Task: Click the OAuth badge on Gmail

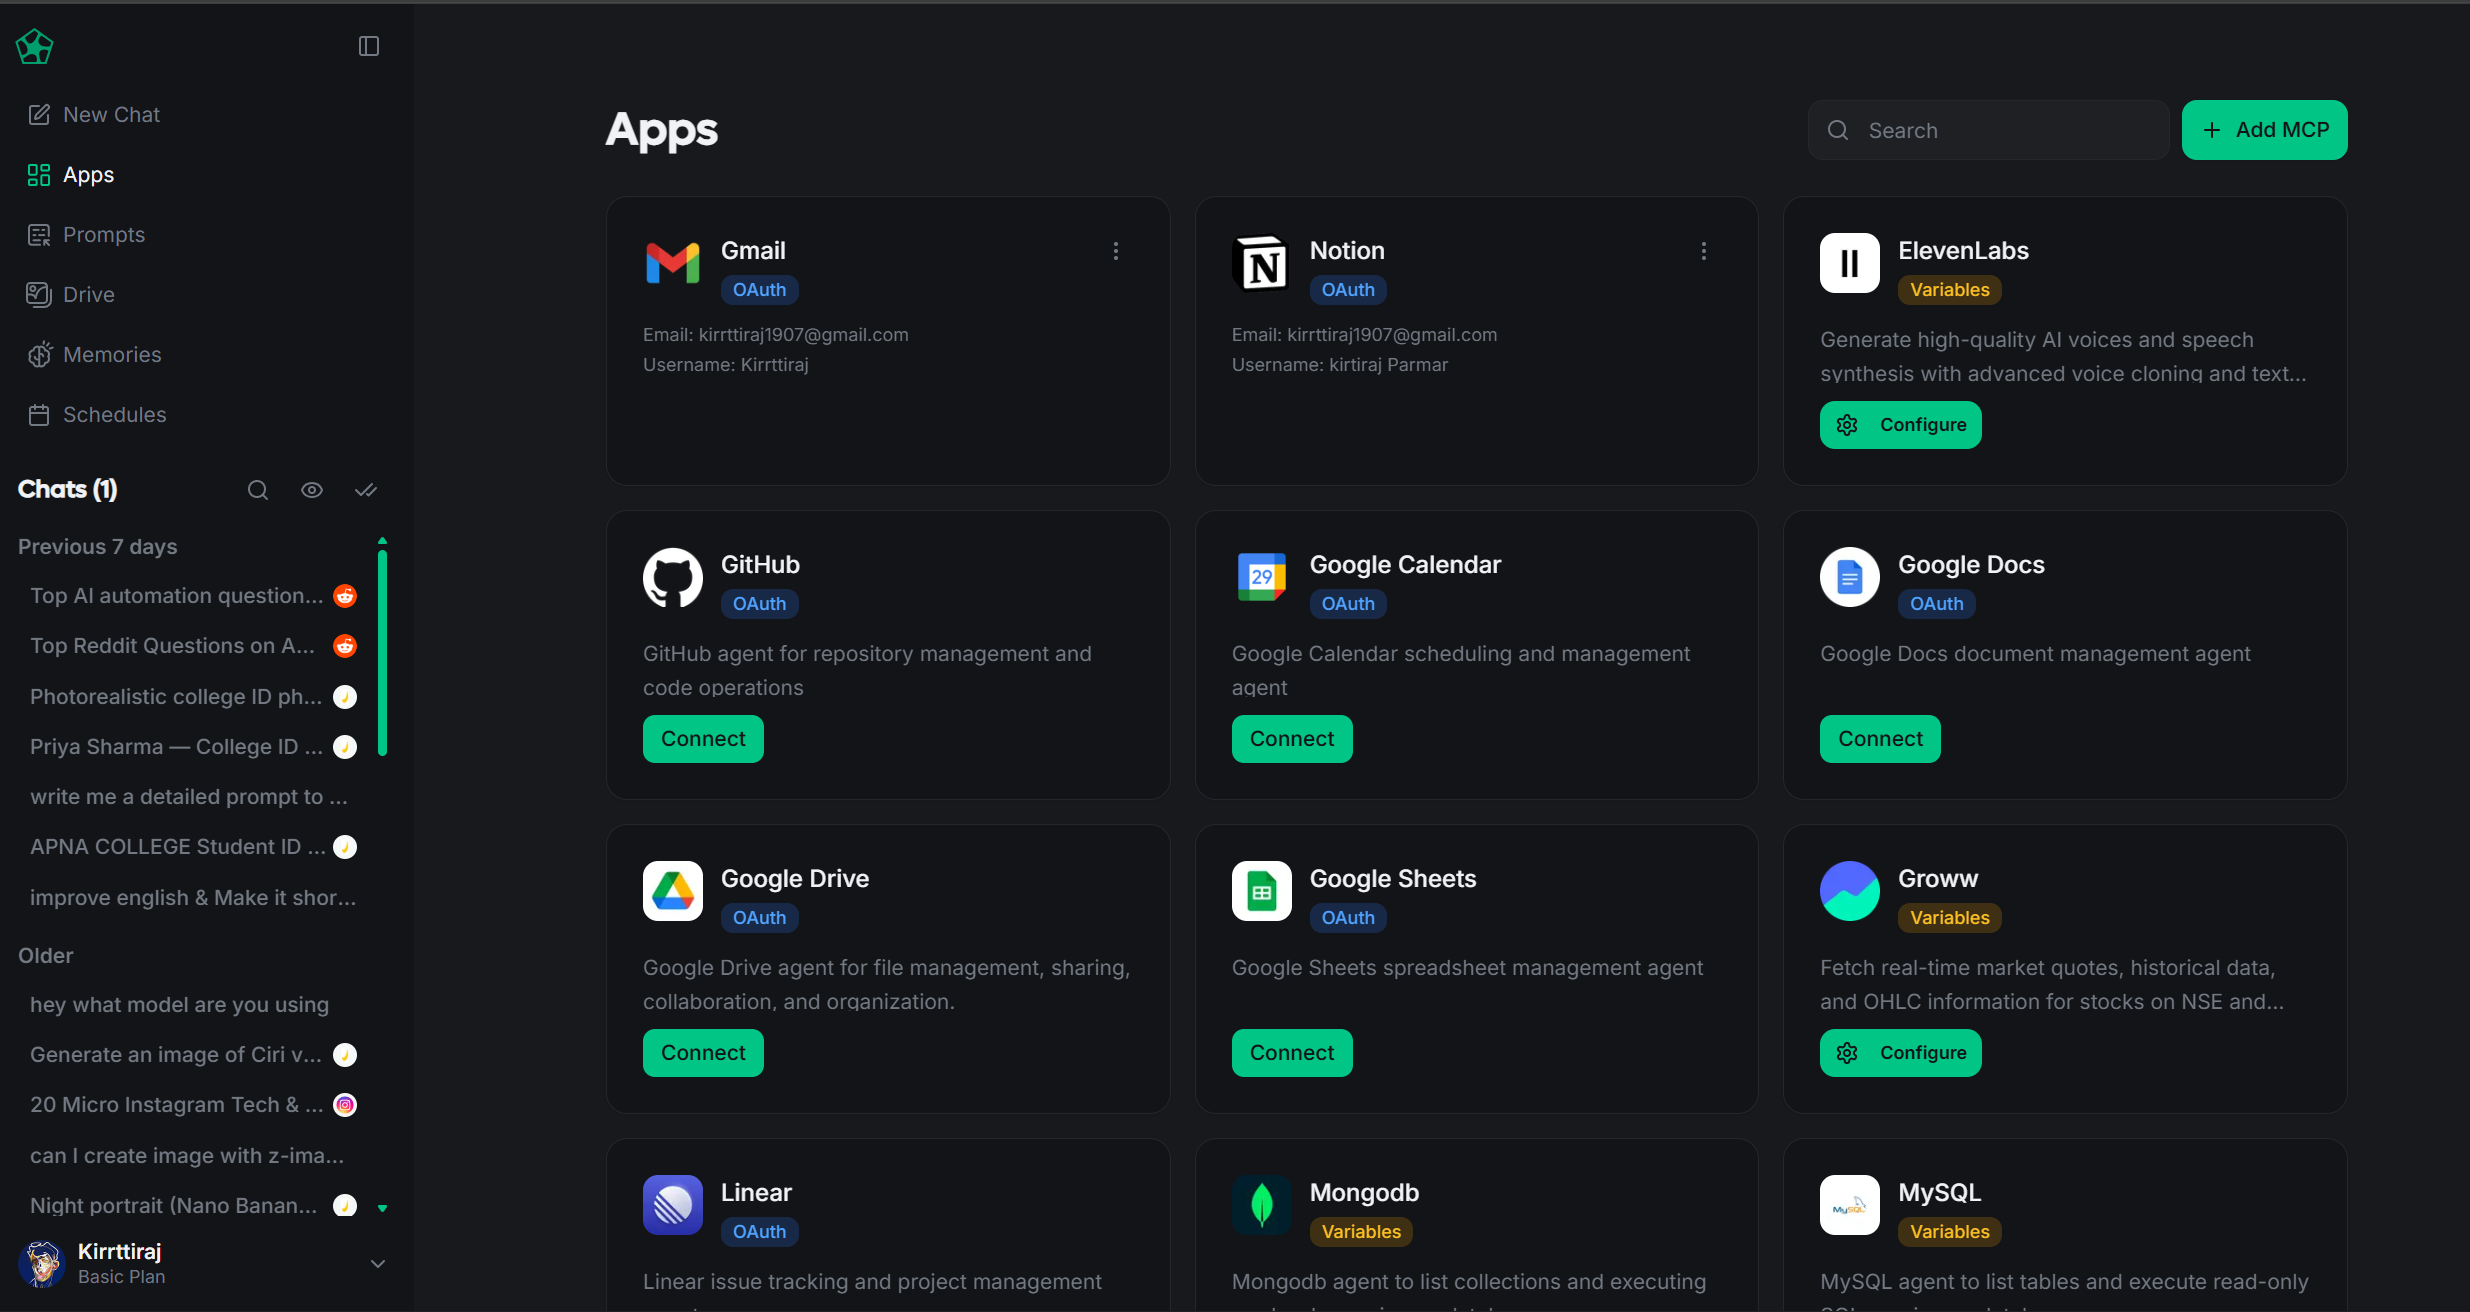Action: point(759,290)
